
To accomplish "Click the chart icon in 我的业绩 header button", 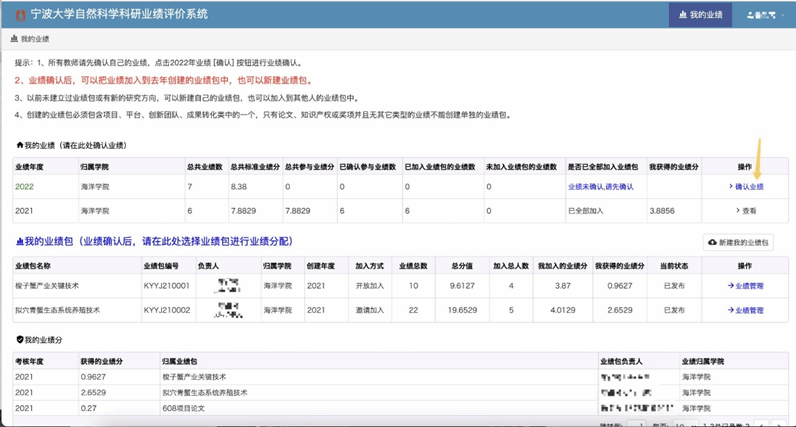I will tap(683, 15).
